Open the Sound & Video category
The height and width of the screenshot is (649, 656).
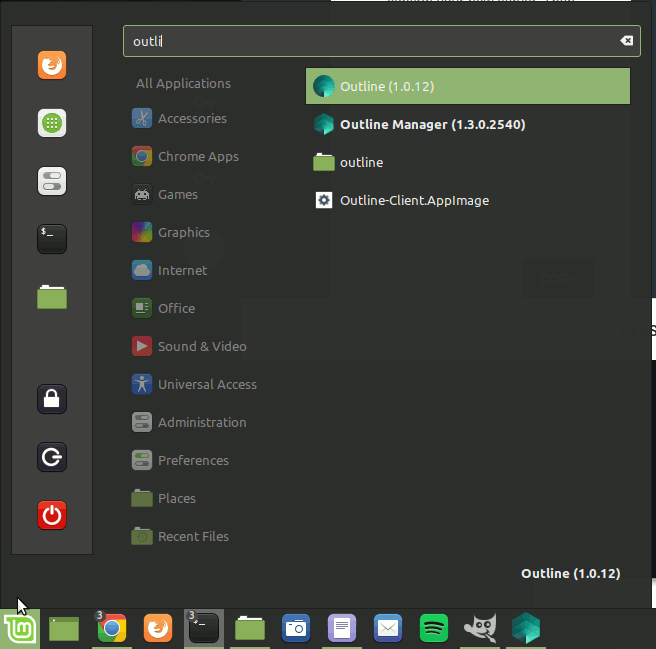[x=189, y=346]
